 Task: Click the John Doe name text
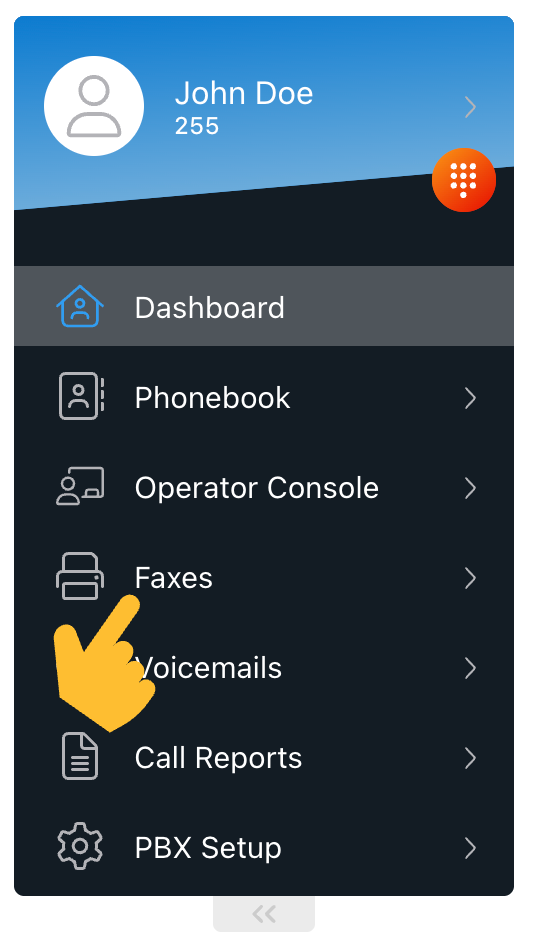244,94
